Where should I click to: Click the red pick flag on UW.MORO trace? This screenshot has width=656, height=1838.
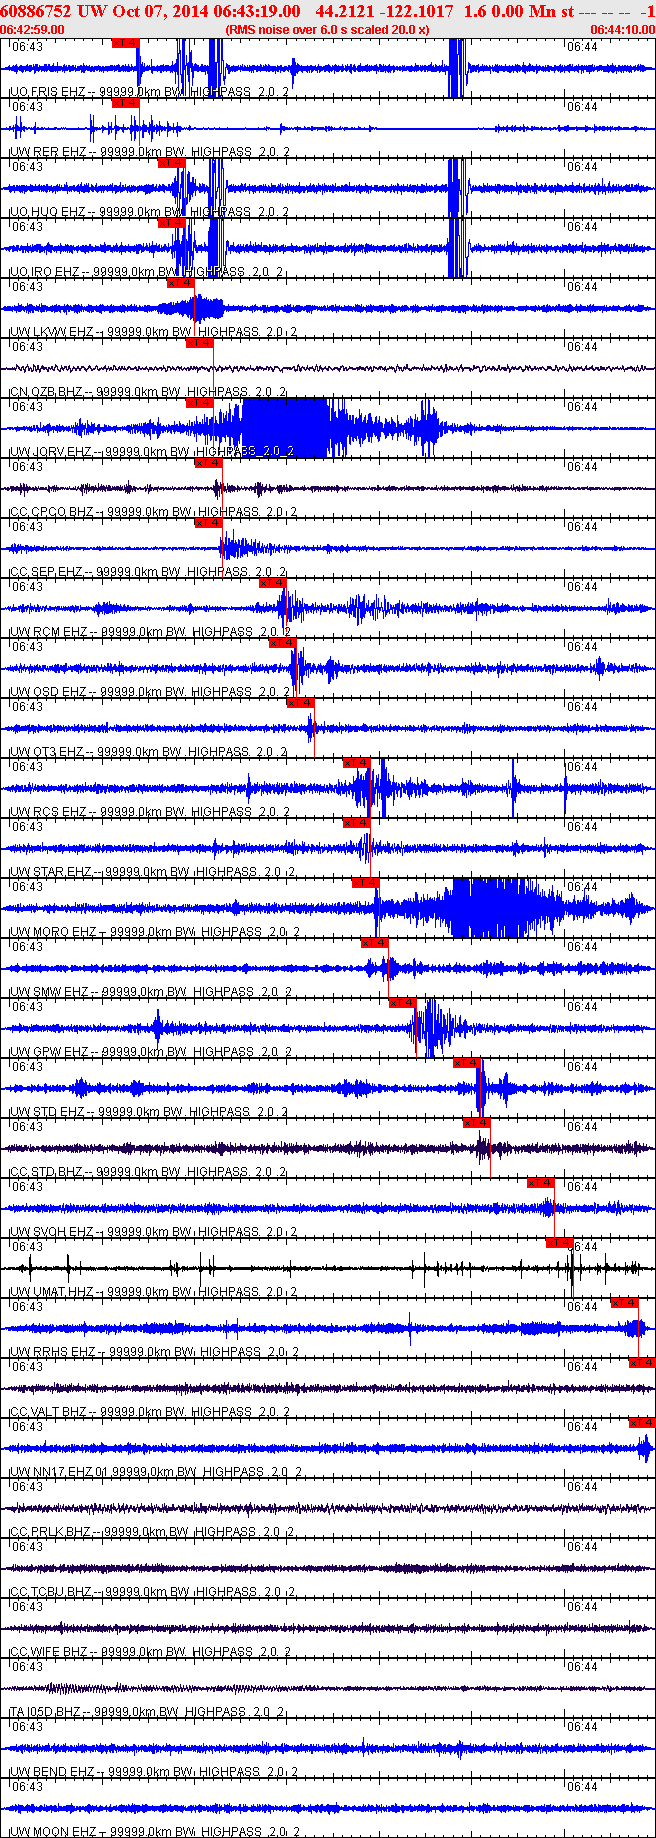pyautogui.click(x=365, y=883)
